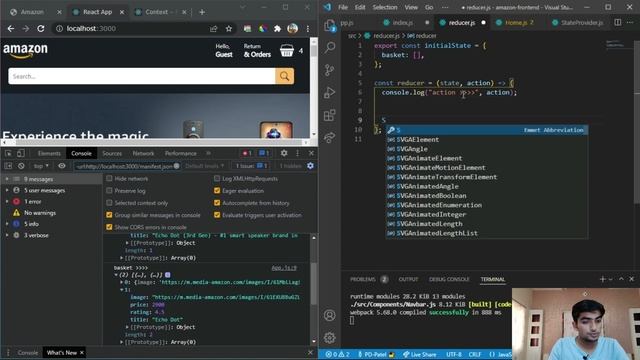Screen dimensions: 640x360
Task: Open Run and Debug view icon
Action: point(330,93)
